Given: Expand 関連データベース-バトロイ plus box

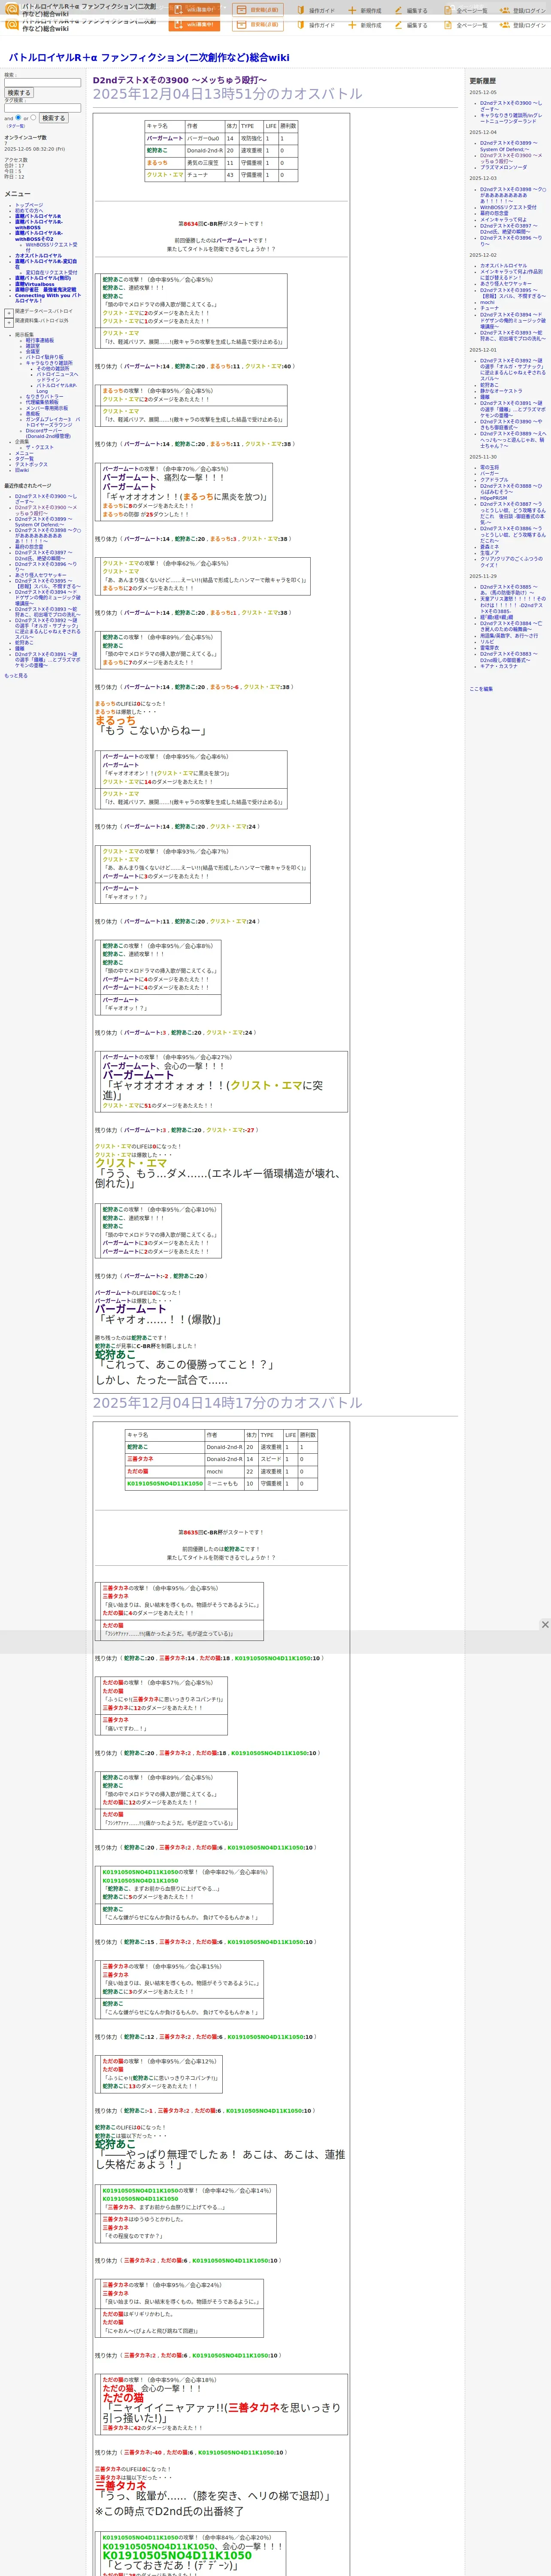Looking at the screenshot, I should click(9, 312).
